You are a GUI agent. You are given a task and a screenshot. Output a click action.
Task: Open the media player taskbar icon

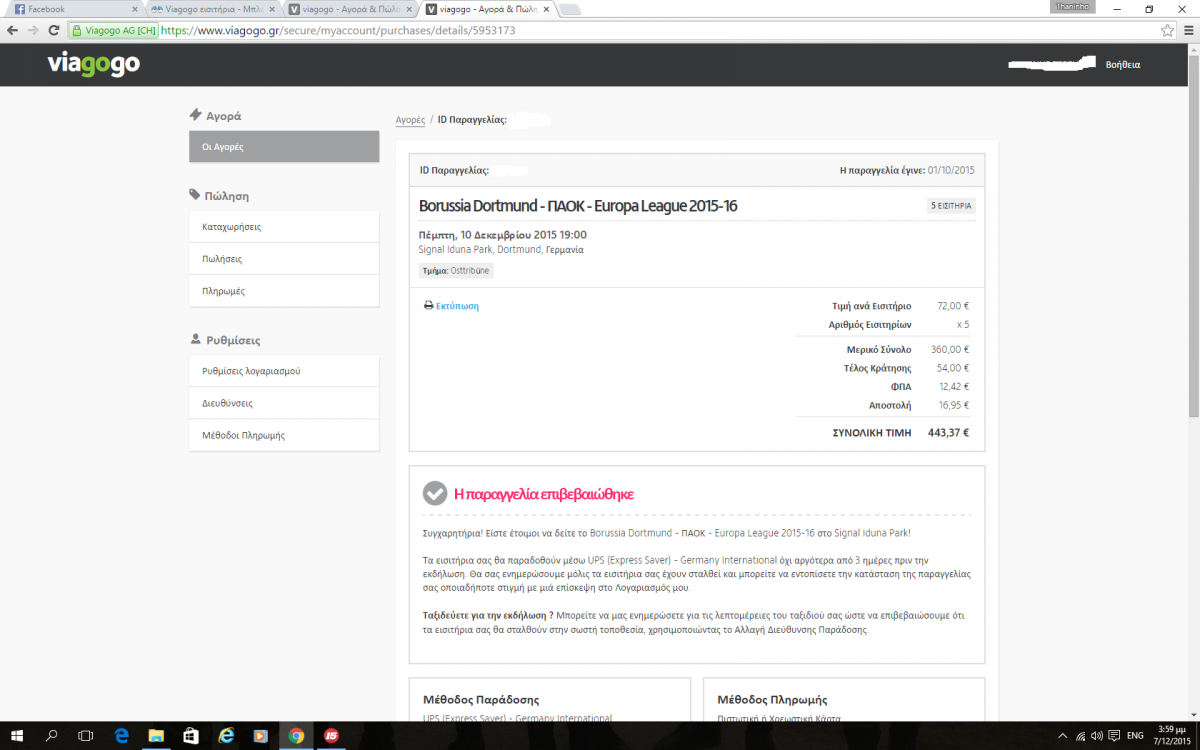click(261, 736)
